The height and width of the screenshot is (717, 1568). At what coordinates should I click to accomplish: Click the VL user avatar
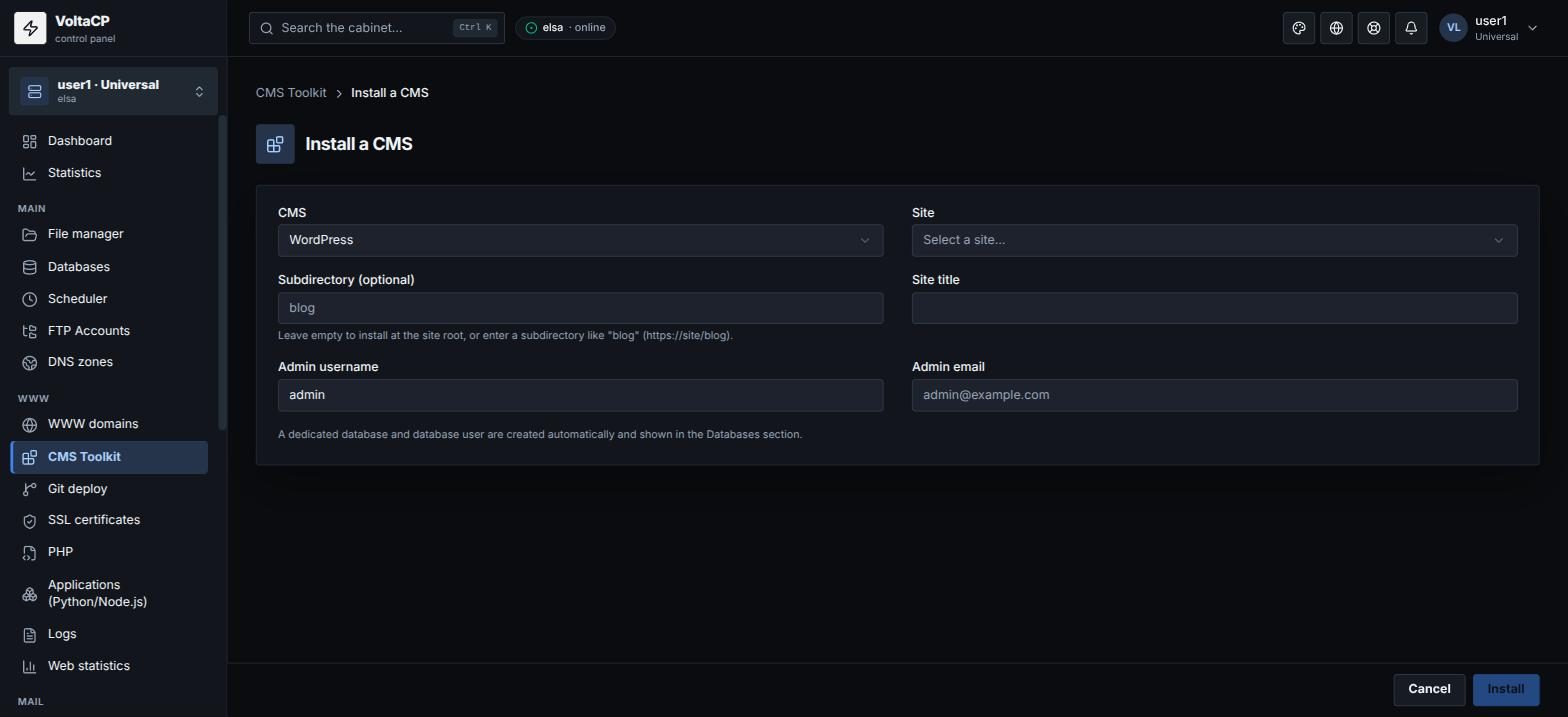click(x=1453, y=28)
